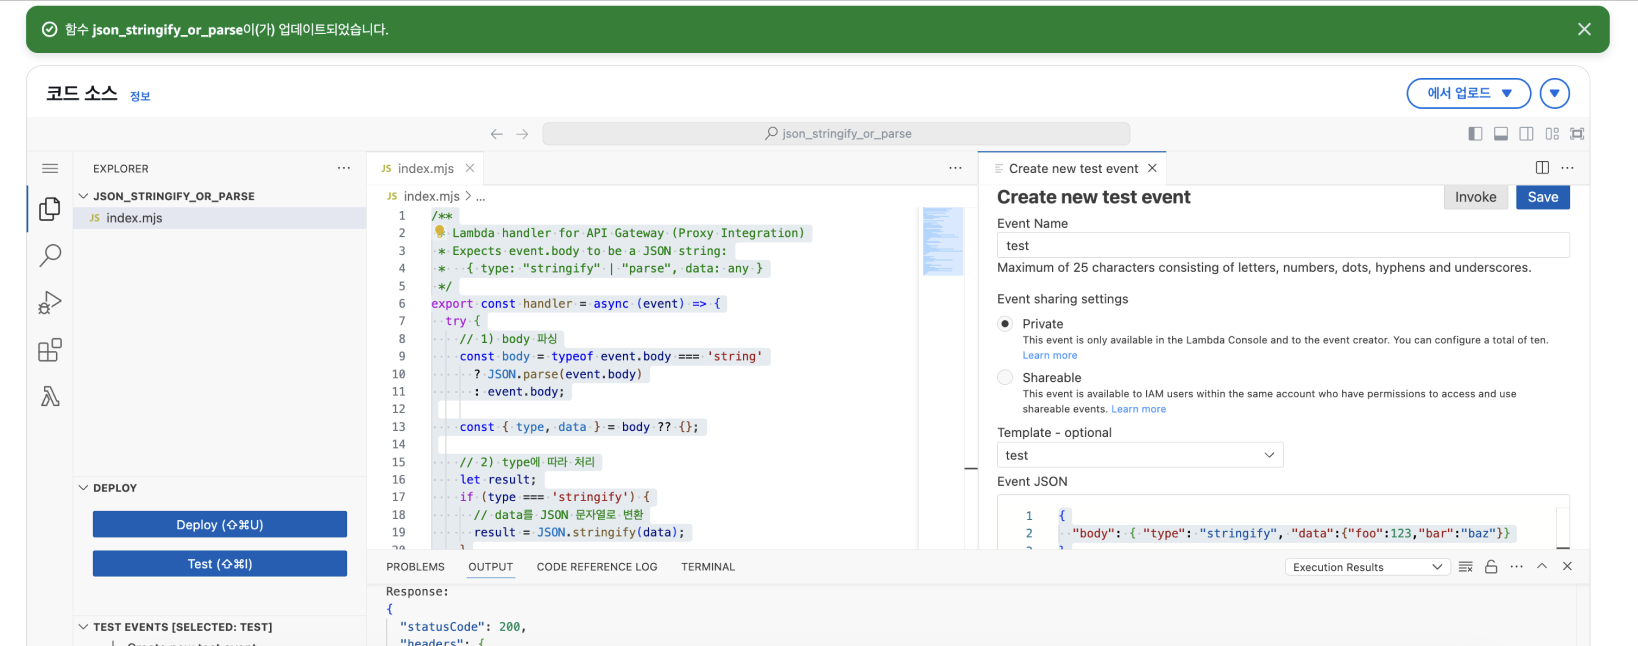
Task: Open the Search view in the activity bar
Action: pyautogui.click(x=50, y=256)
